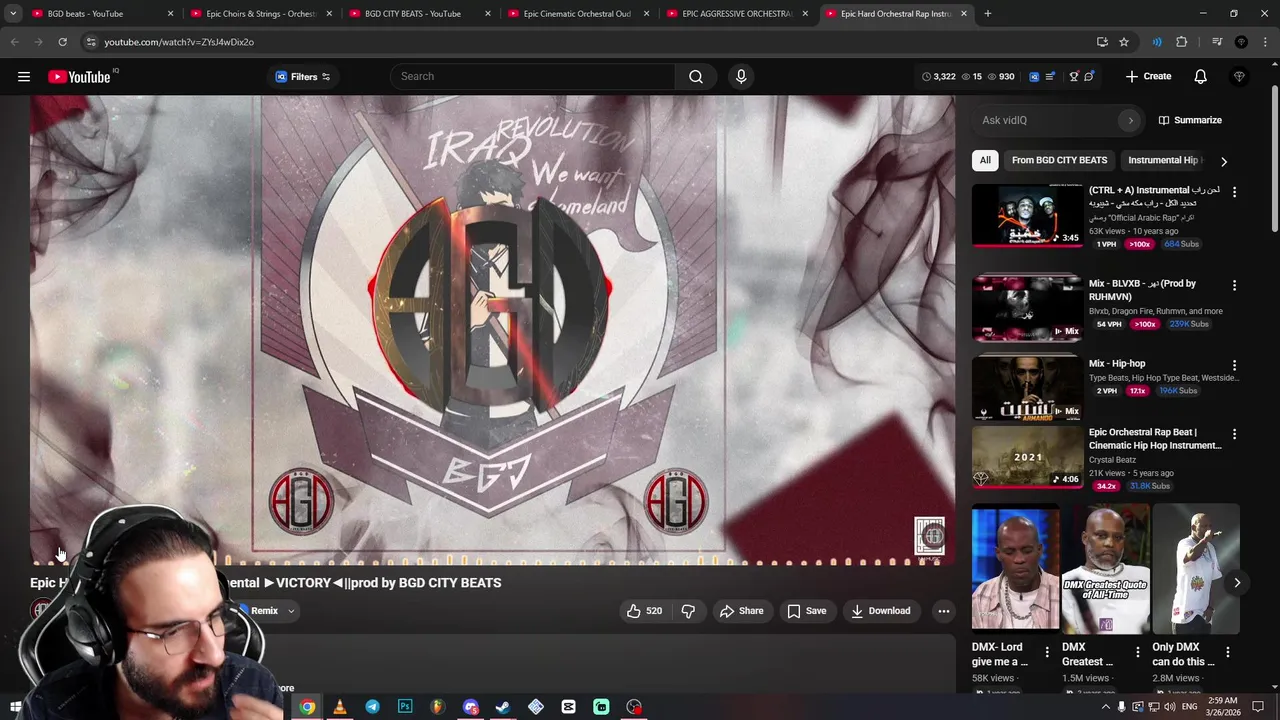The image size is (1280, 720).
Task: Go to the YouTube home logo
Action: (79, 77)
